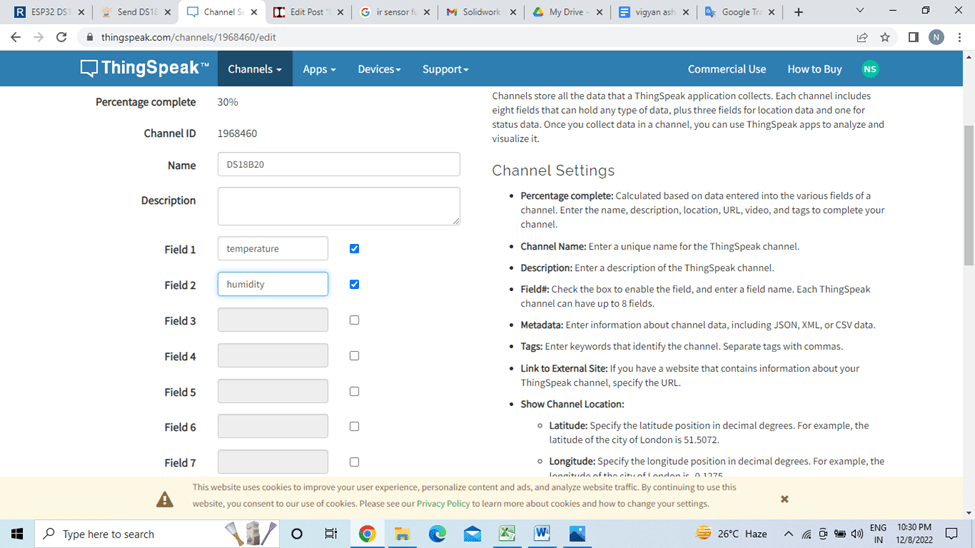
Task: Open Google Chrome from taskbar
Action: tap(367, 534)
